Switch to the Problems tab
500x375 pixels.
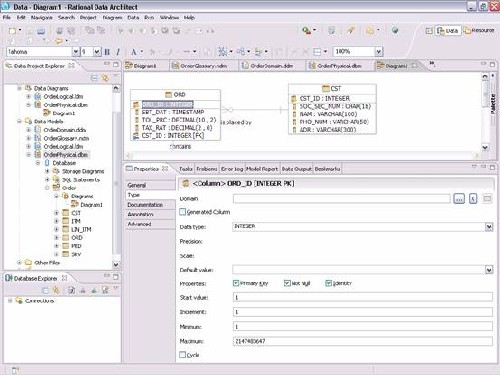click(207, 169)
